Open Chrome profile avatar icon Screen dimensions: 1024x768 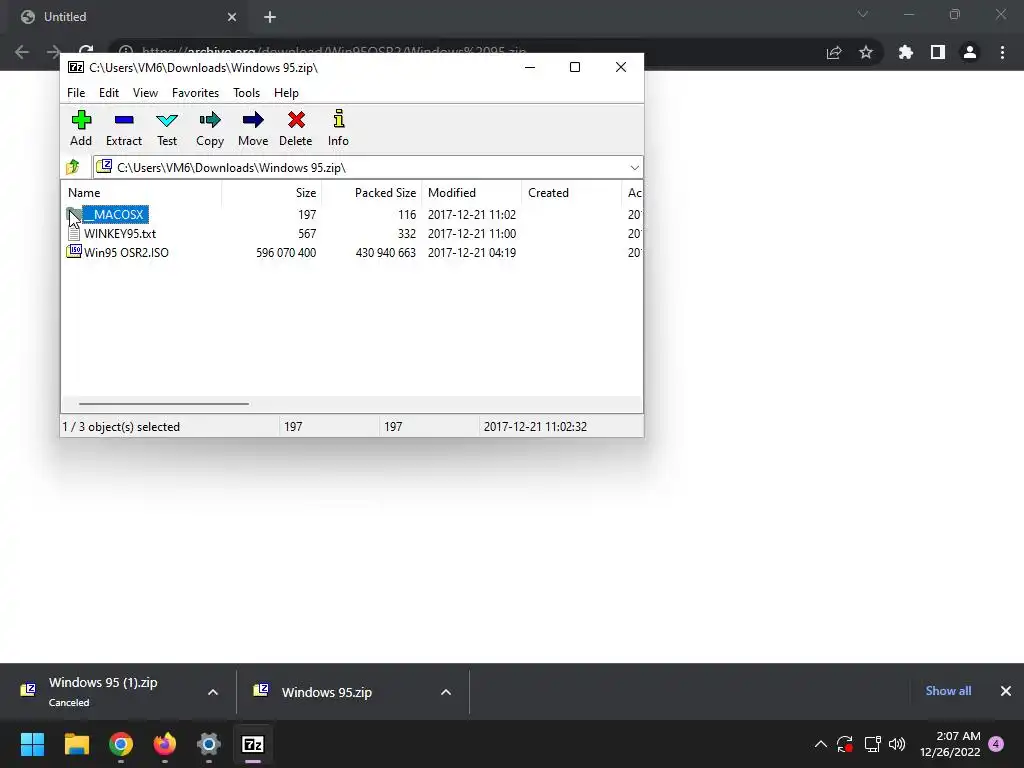pos(970,52)
